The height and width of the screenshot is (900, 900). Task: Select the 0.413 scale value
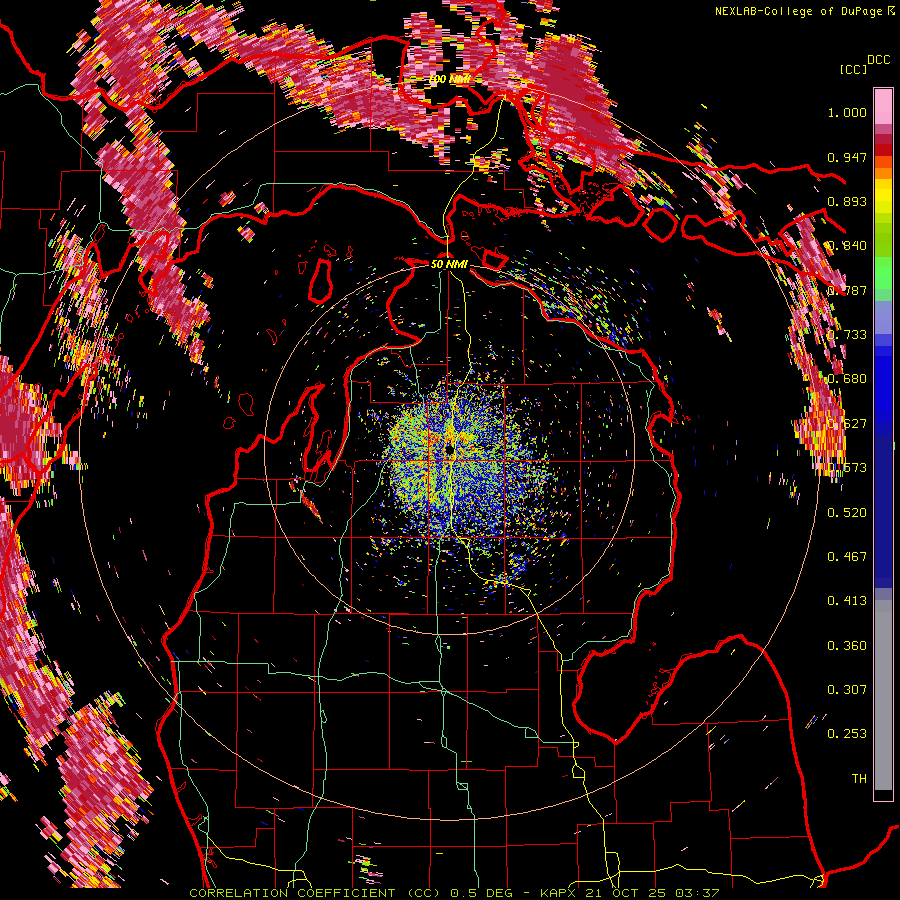click(847, 601)
